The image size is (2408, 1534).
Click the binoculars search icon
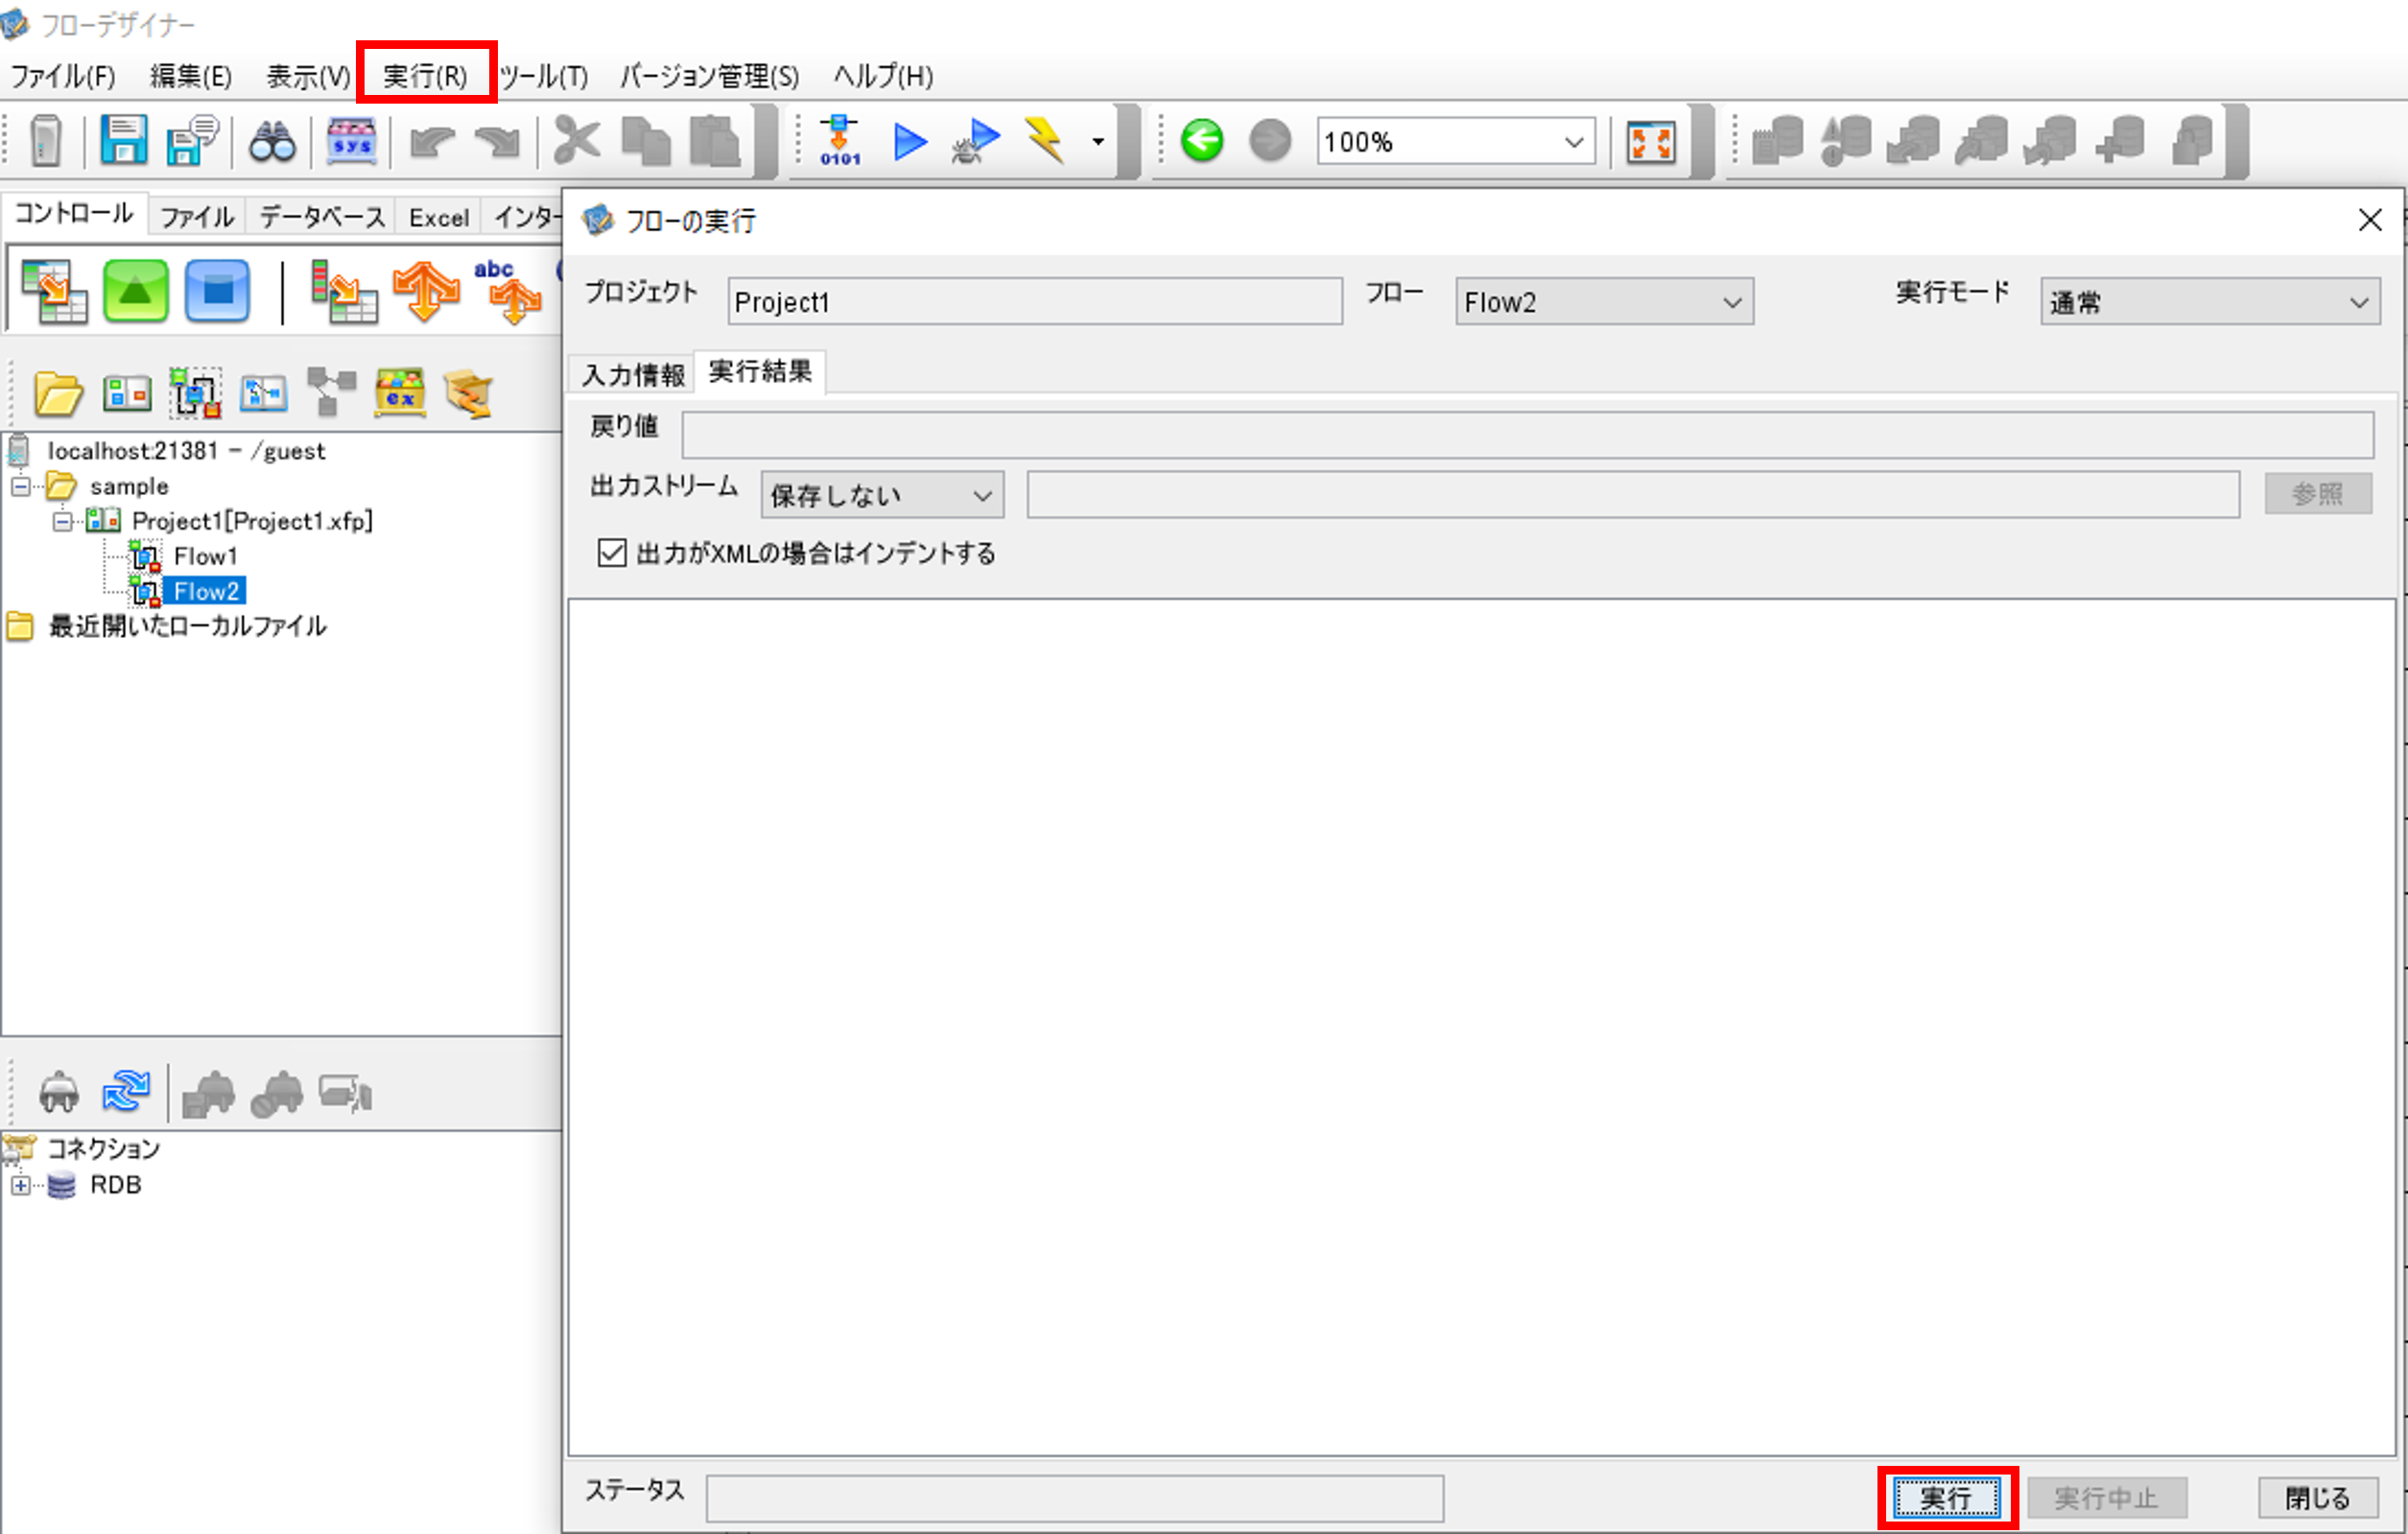click(271, 142)
